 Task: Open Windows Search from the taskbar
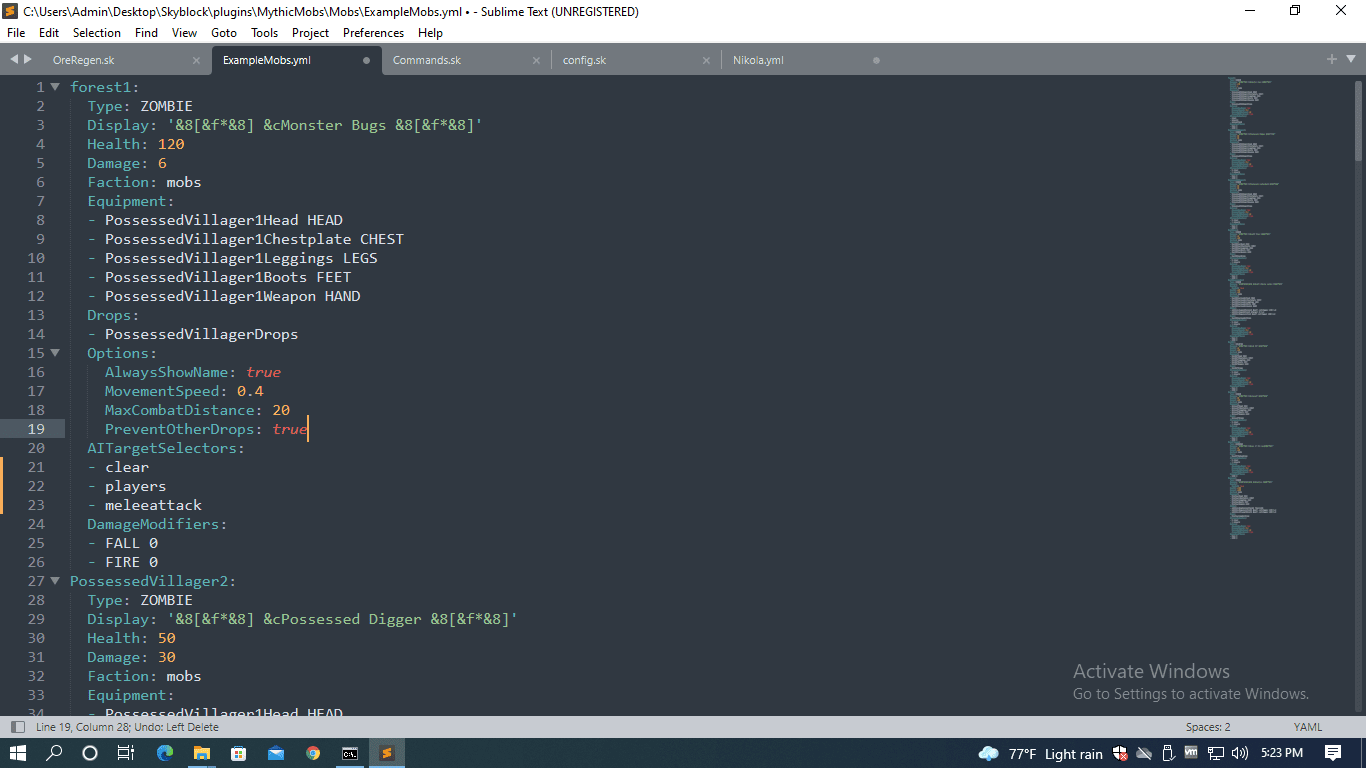click(54, 753)
